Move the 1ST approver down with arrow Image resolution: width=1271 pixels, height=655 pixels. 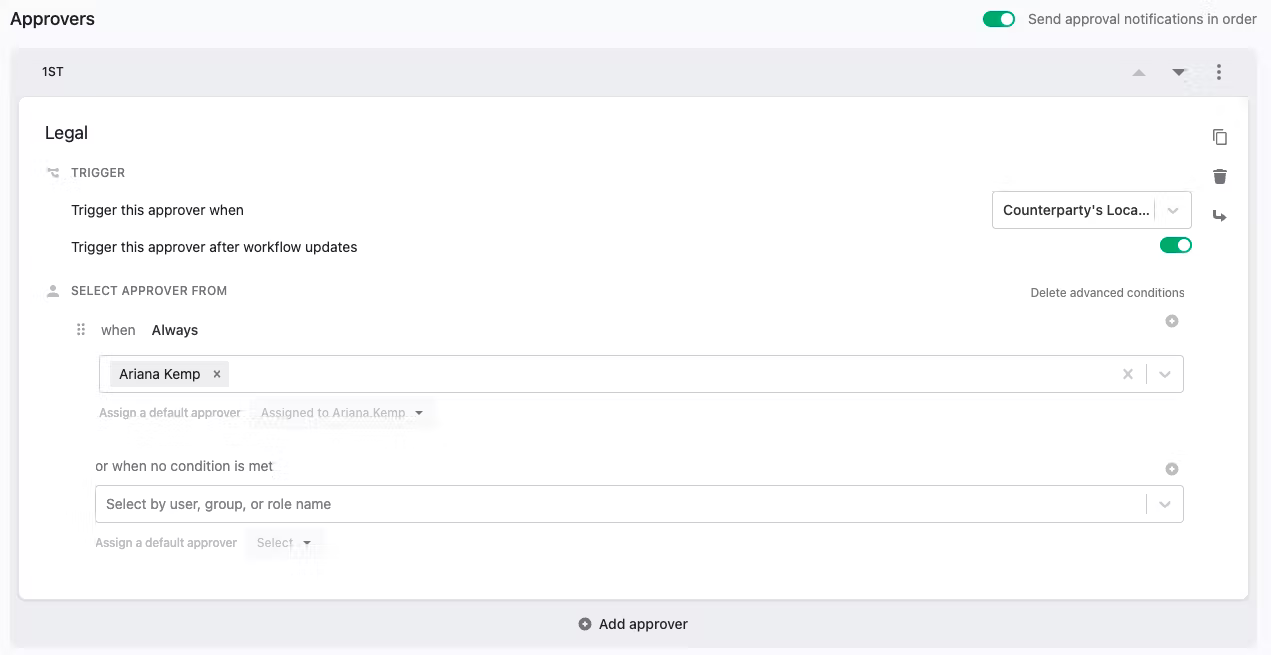1179,72
